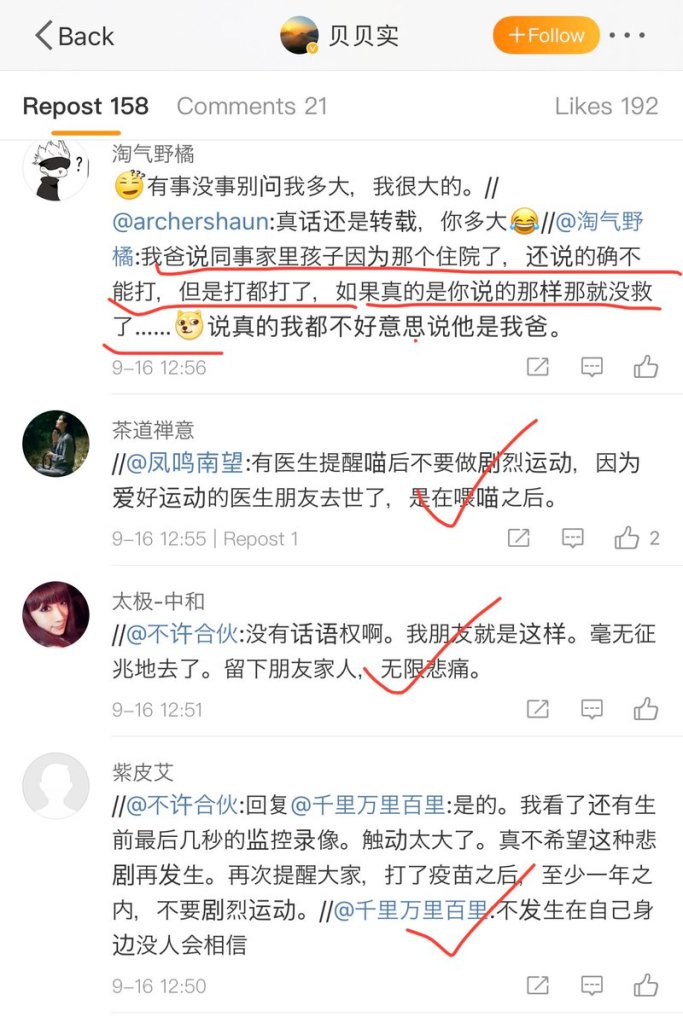
Task: Open @archershaun mention link
Action: (x=190, y=222)
